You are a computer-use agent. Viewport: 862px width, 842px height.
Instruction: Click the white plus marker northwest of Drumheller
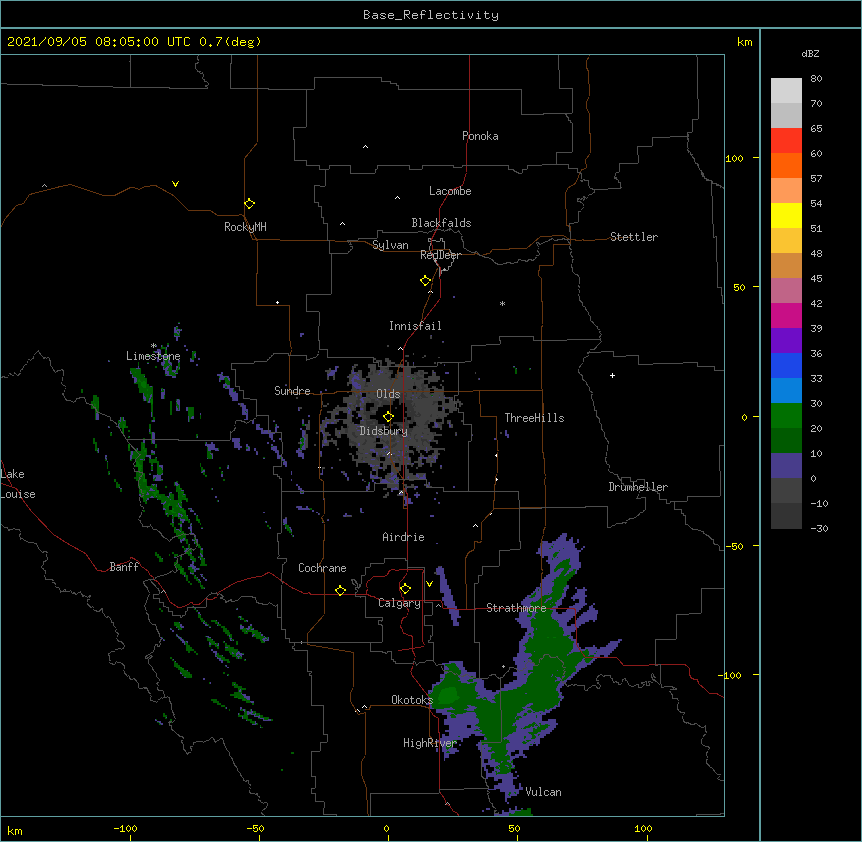(612, 375)
